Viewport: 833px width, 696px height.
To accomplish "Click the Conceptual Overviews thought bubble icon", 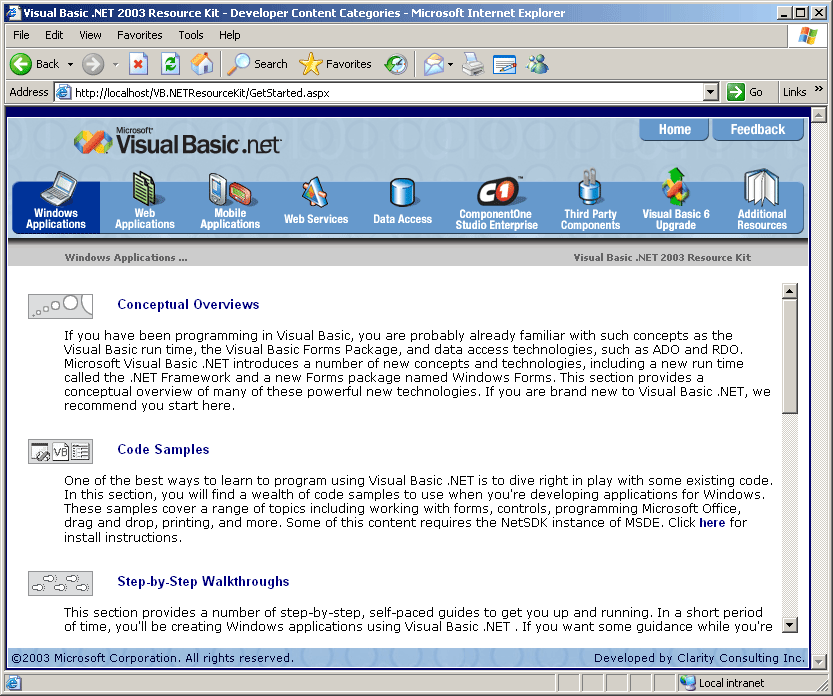I will click(x=60, y=306).
